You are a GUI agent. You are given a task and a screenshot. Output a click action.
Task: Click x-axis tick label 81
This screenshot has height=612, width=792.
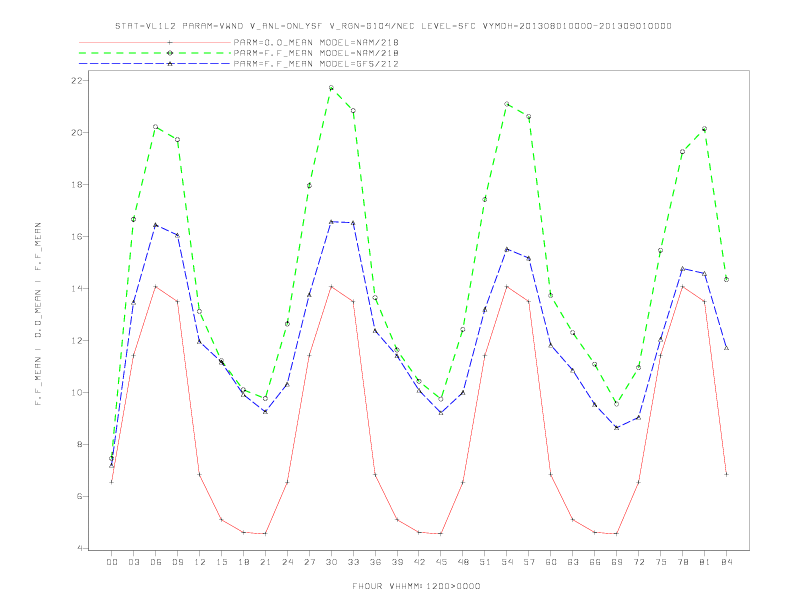click(705, 562)
